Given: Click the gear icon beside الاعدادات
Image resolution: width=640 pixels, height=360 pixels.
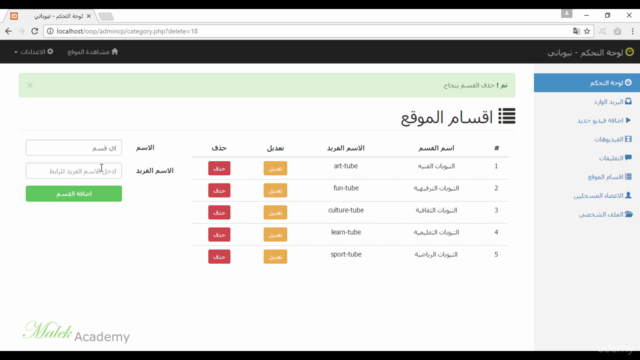Looking at the screenshot, I should tap(50, 51).
